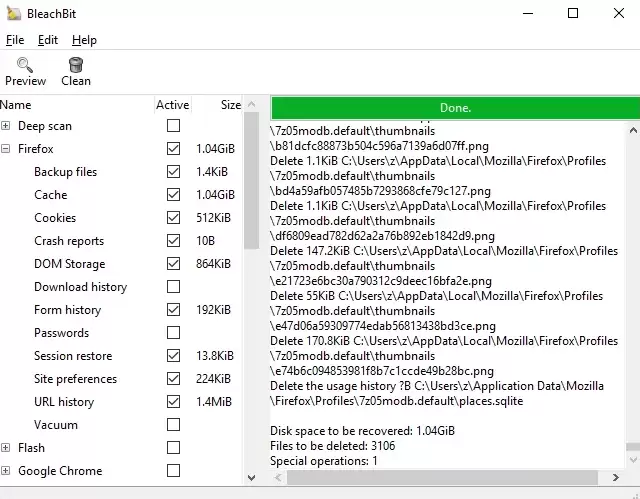Select the Google Chrome item label

point(60,471)
